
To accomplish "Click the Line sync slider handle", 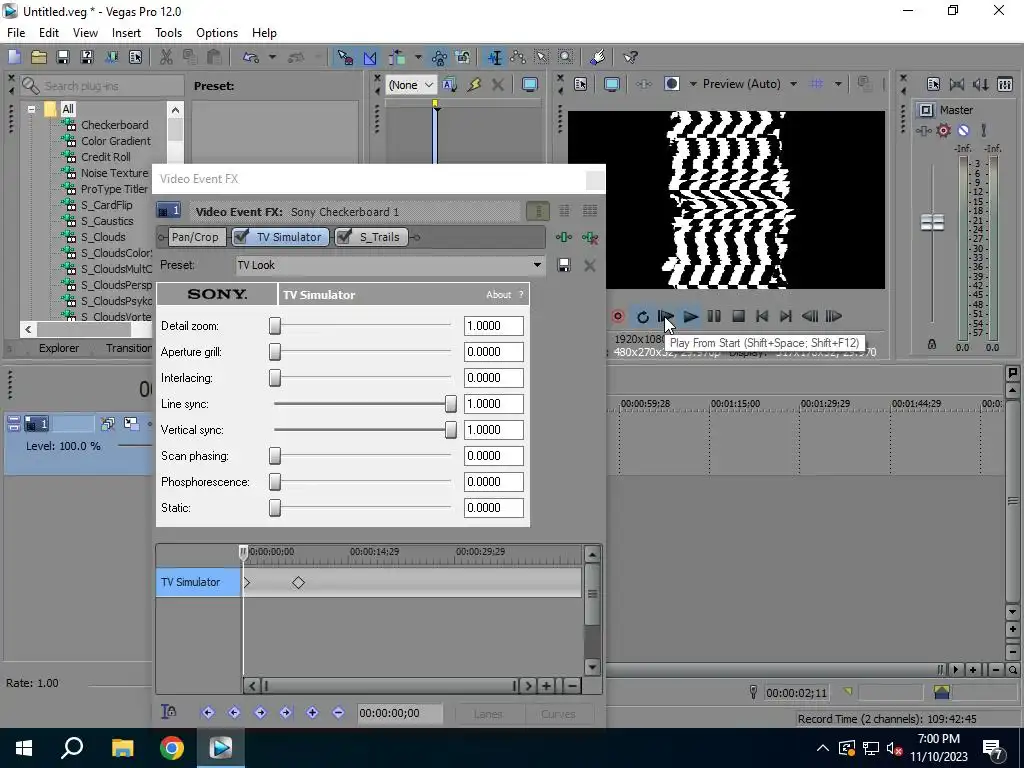I will [451, 404].
